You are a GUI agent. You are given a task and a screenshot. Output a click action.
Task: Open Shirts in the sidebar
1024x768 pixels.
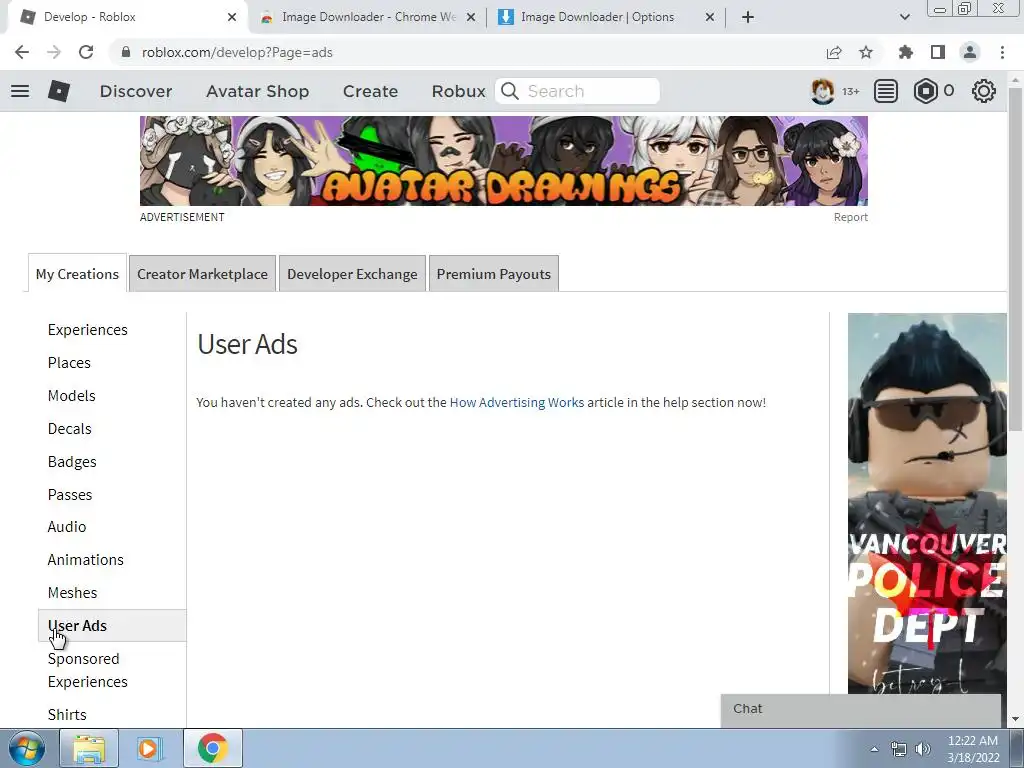click(x=67, y=714)
